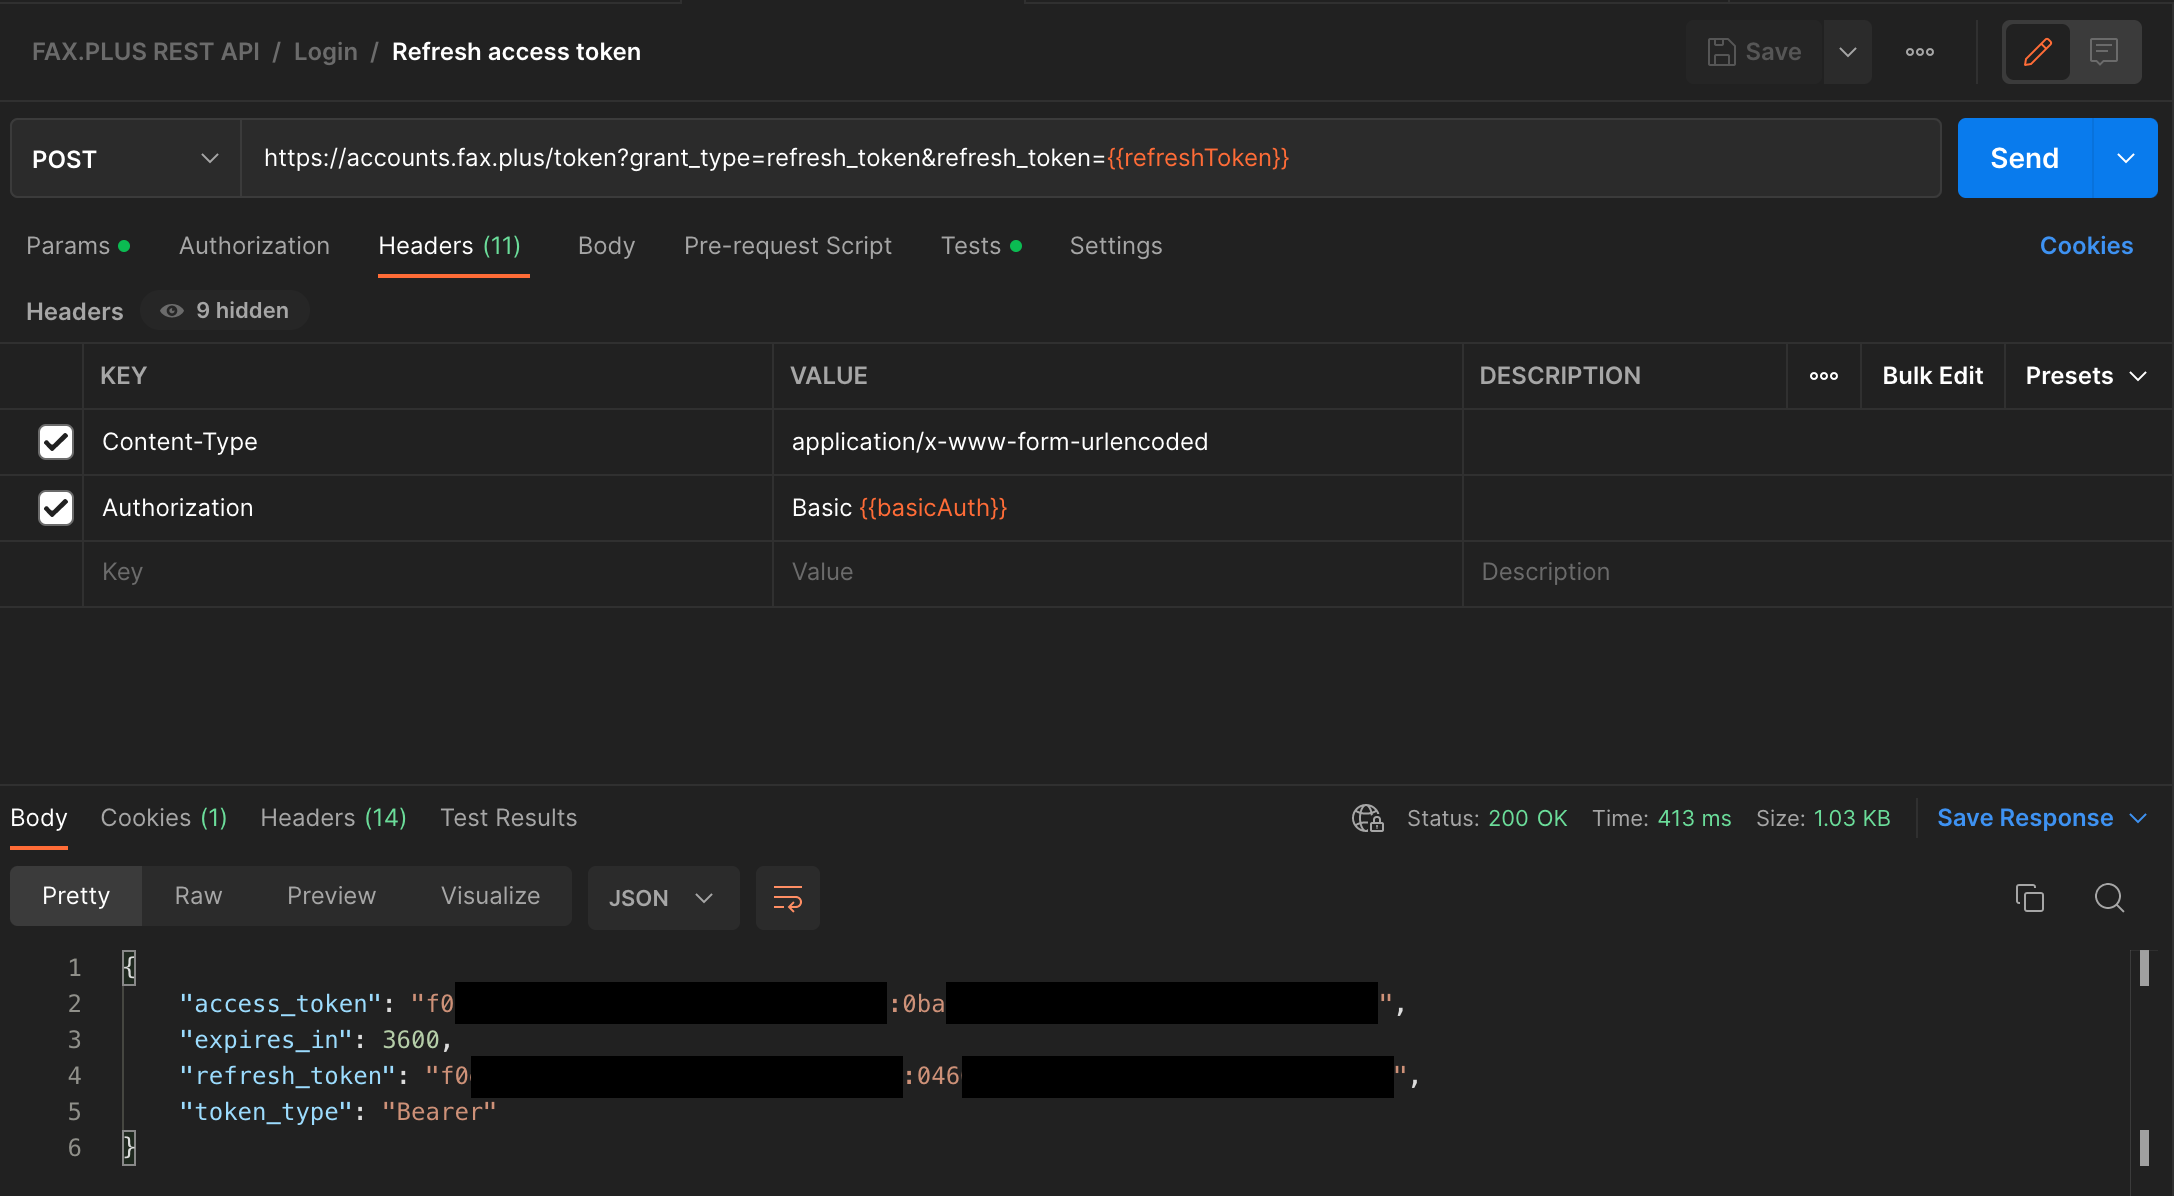
Task: Click the pencil edit mode icon
Action: coord(2037,52)
